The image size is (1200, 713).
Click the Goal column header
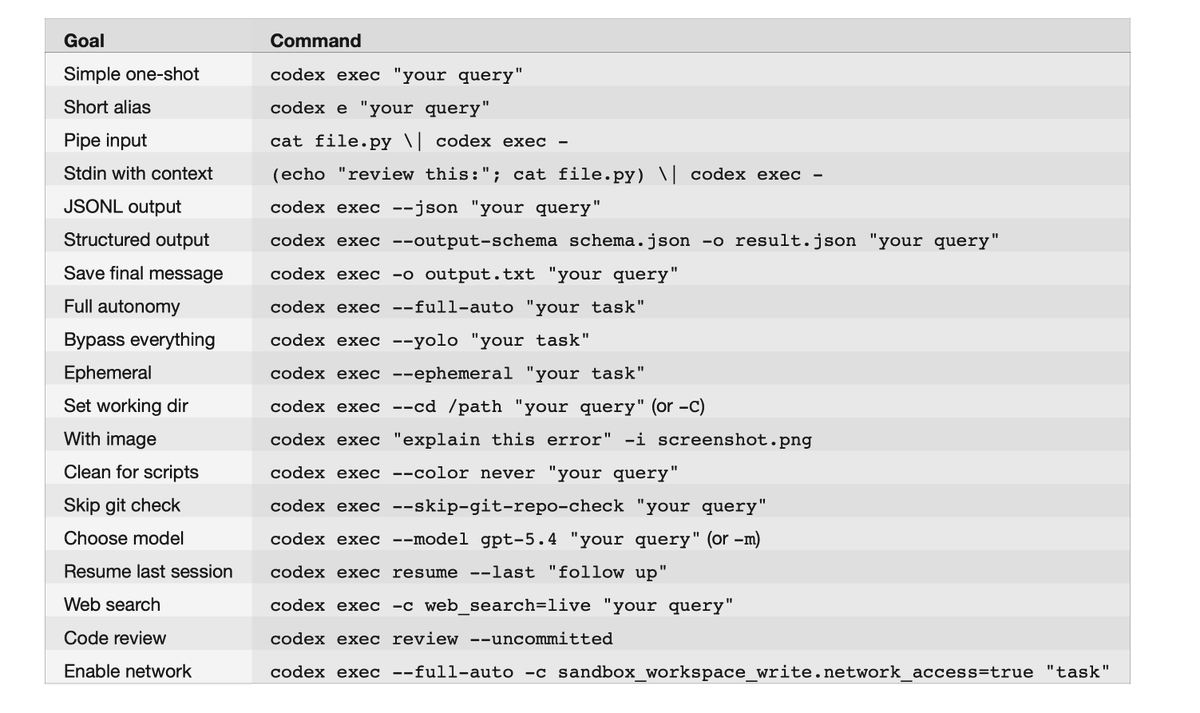pos(84,41)
